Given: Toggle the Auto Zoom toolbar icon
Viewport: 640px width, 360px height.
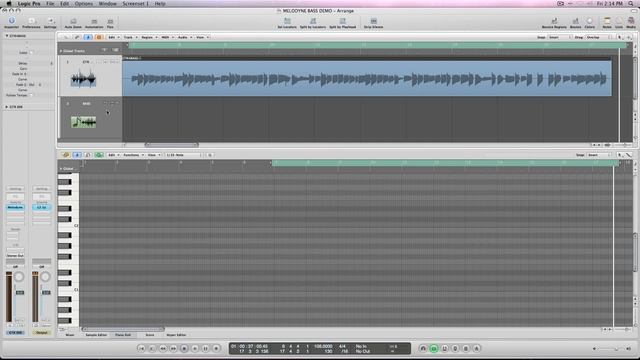Looking at the screenshot, I should (73, 22).
